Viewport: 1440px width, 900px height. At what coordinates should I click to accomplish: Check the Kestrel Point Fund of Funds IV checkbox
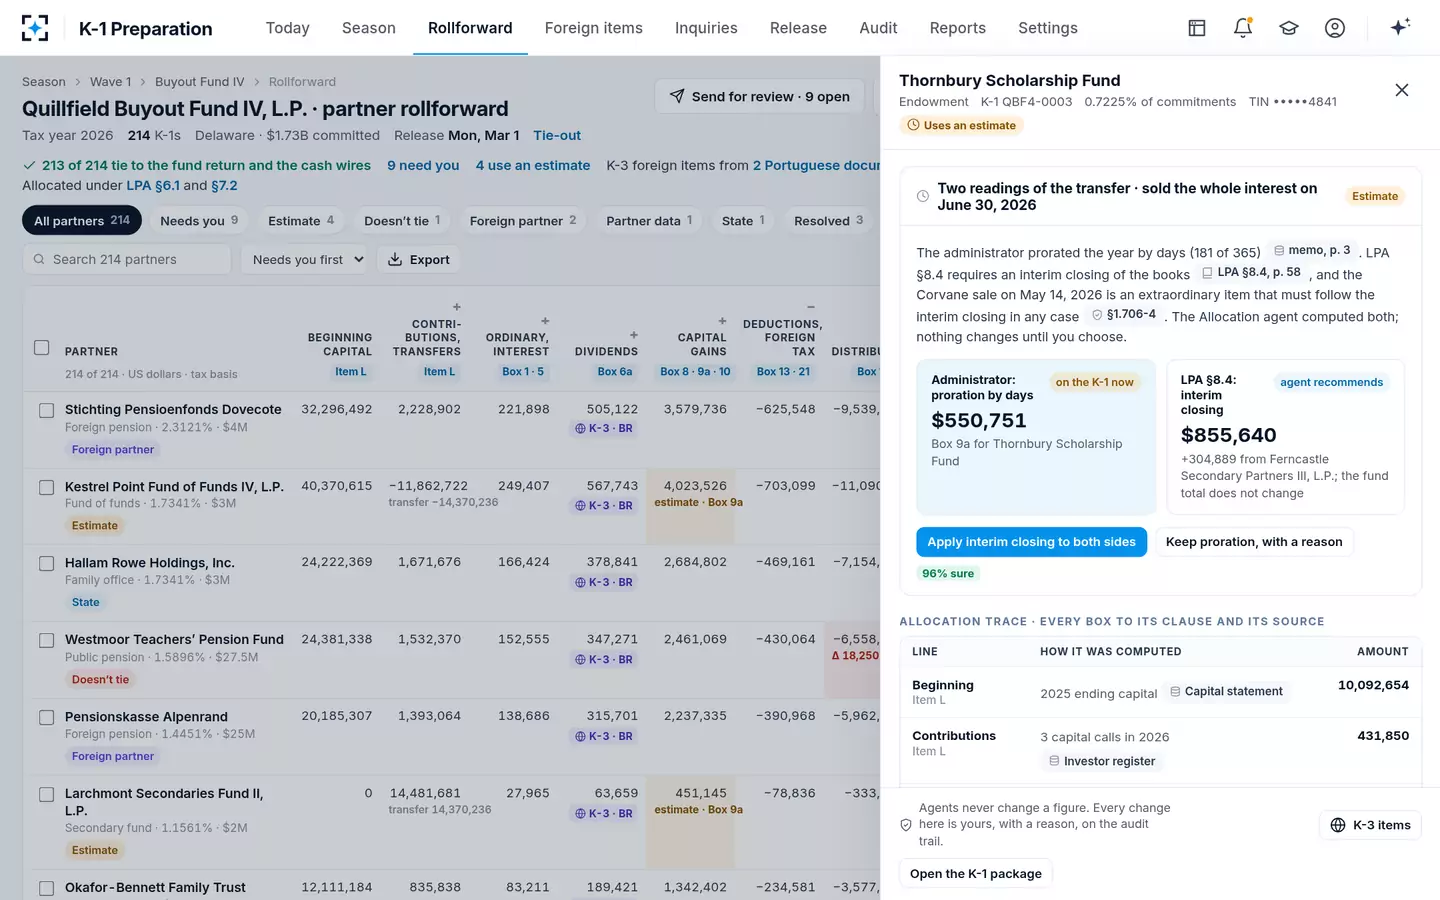click(46, 487)
